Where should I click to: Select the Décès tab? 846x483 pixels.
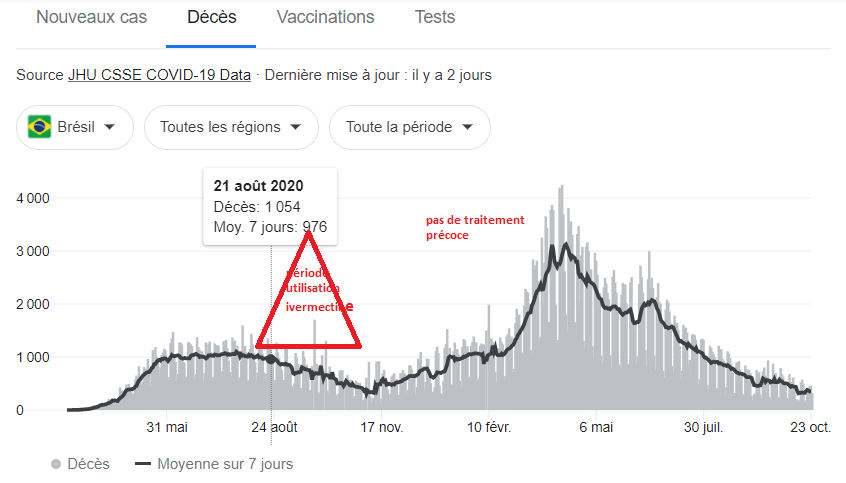point(211,18)
